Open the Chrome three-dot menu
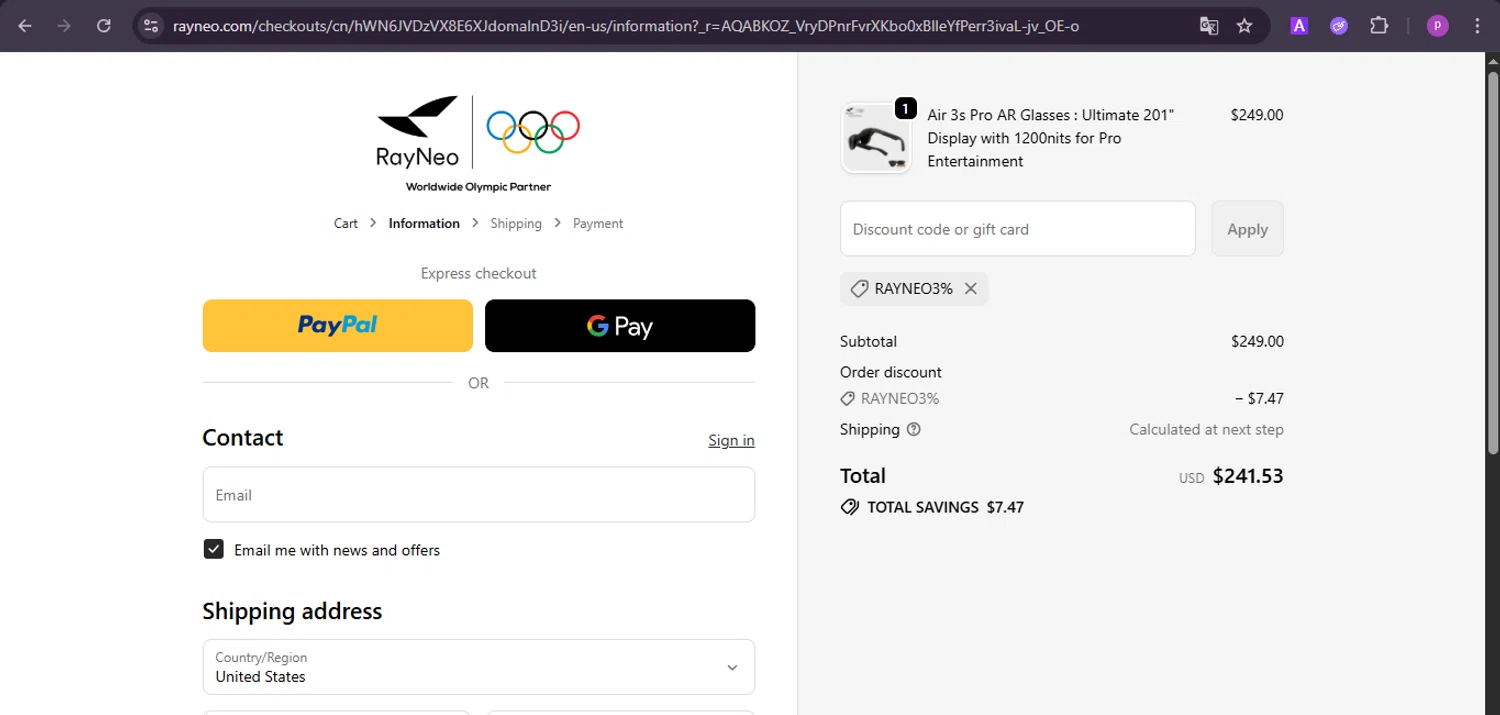The height and width of the screenshot is (715, 1500). tap(1477, 26)
